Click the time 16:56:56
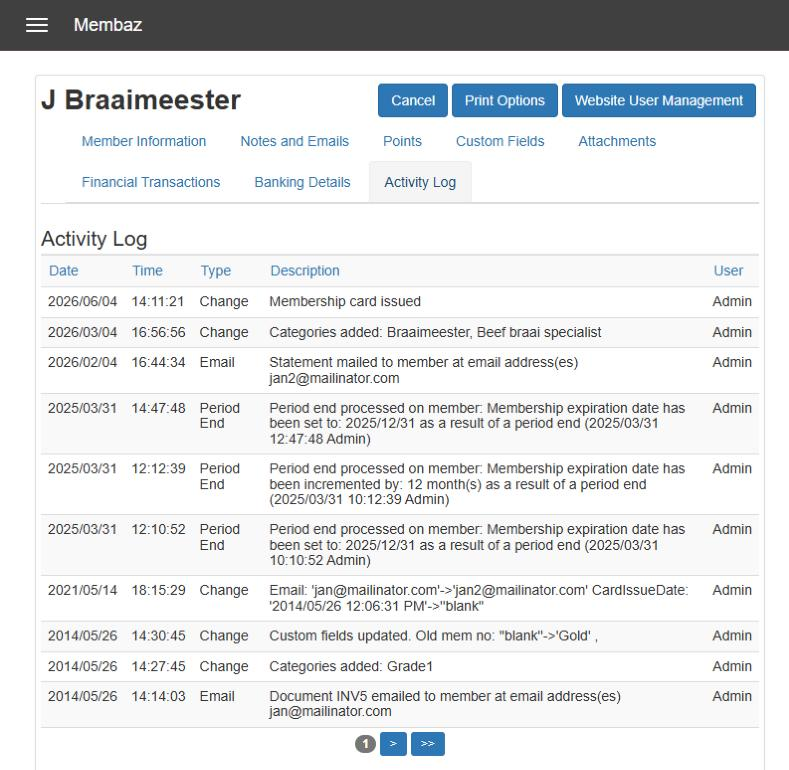Screen dimensions: 789x770 (159, 332)
